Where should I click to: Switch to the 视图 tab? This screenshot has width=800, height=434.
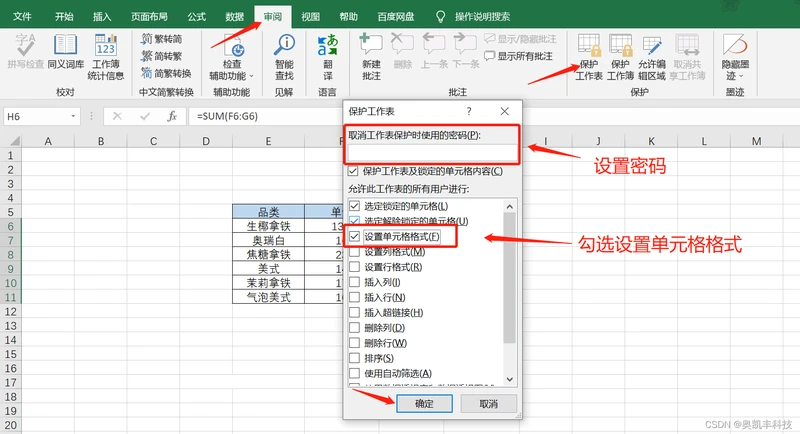pyautogui.click(x=310, y=17)
